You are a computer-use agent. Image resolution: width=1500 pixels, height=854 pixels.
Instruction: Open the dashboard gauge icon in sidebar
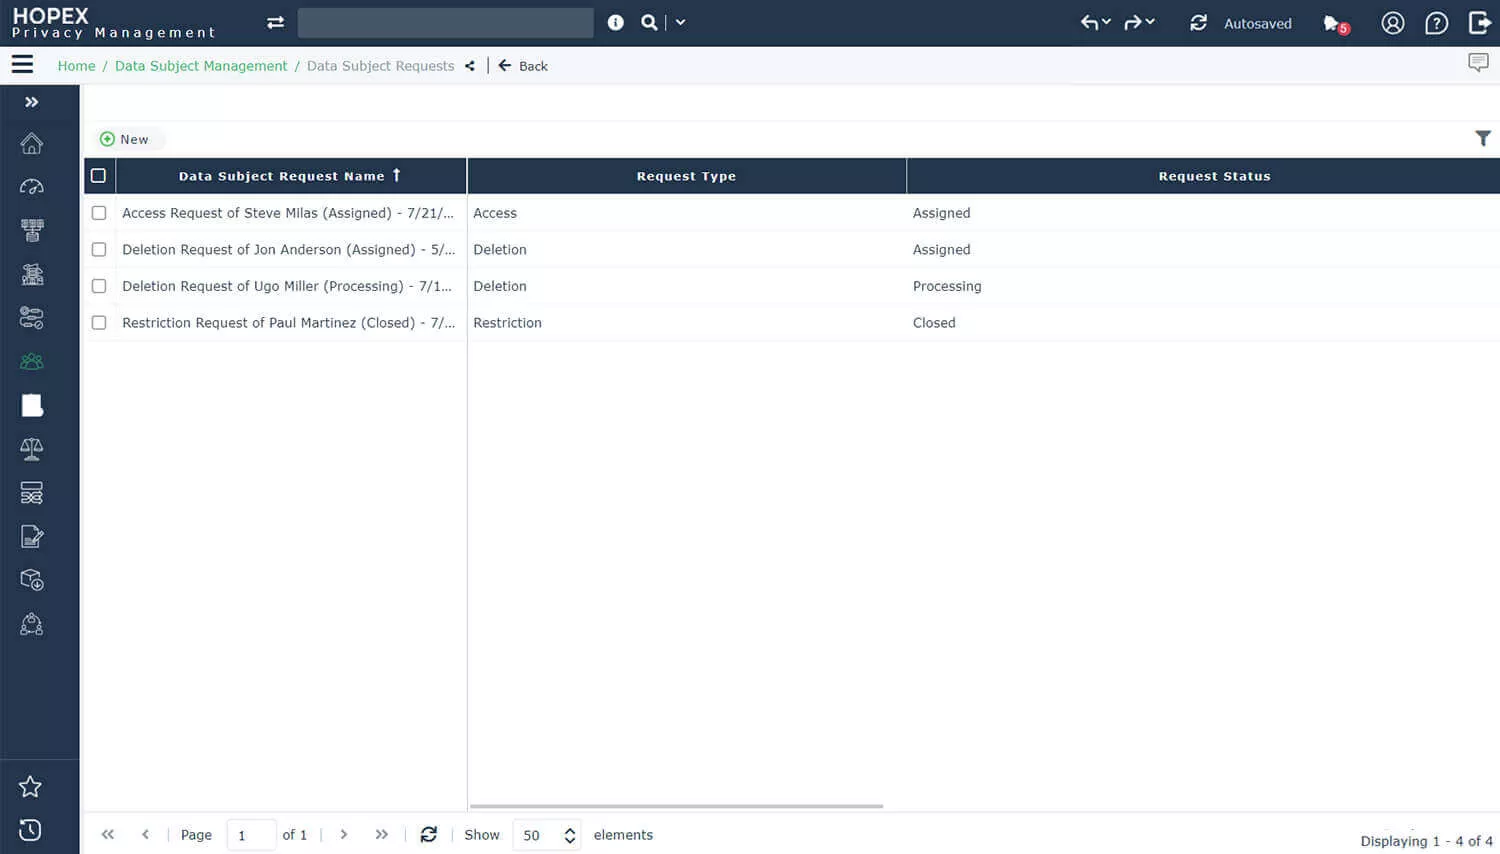tap(32, 187)
